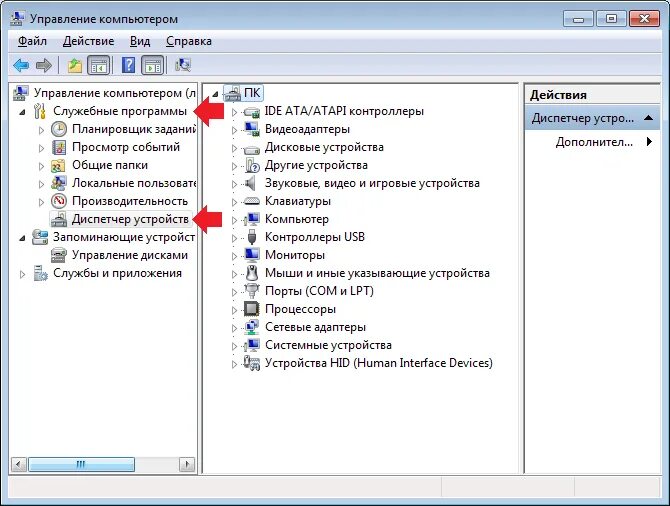Click the Контроллеры USB plug icon
Viewport: 670px width, 506px height.
click(252, 237)
